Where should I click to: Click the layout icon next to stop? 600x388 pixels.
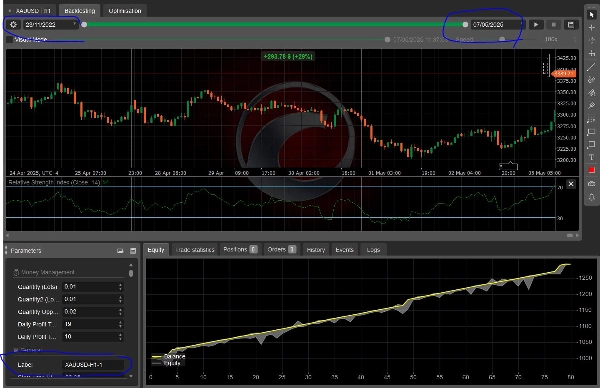571,25
